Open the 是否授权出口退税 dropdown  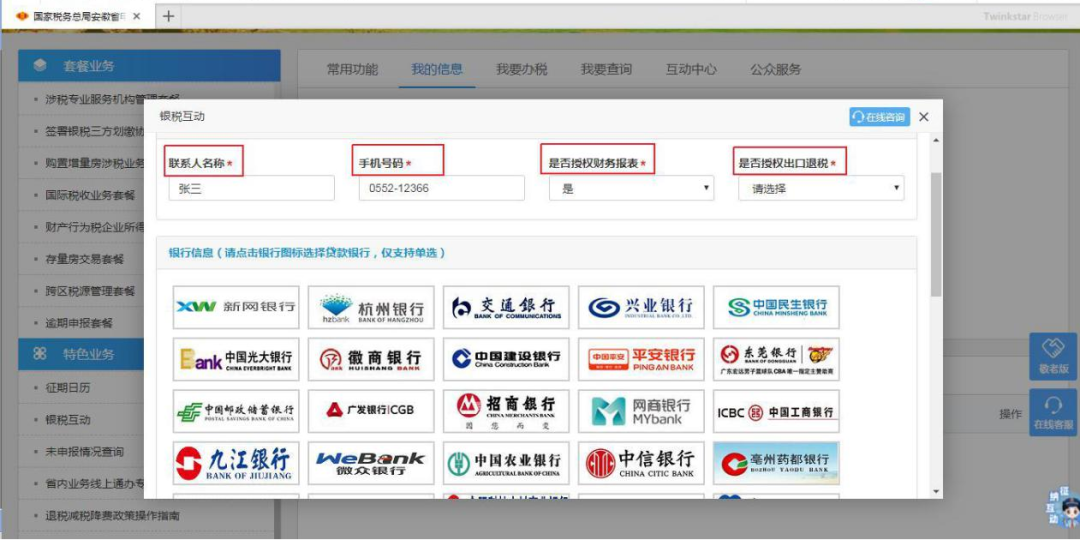click(821, 188)
